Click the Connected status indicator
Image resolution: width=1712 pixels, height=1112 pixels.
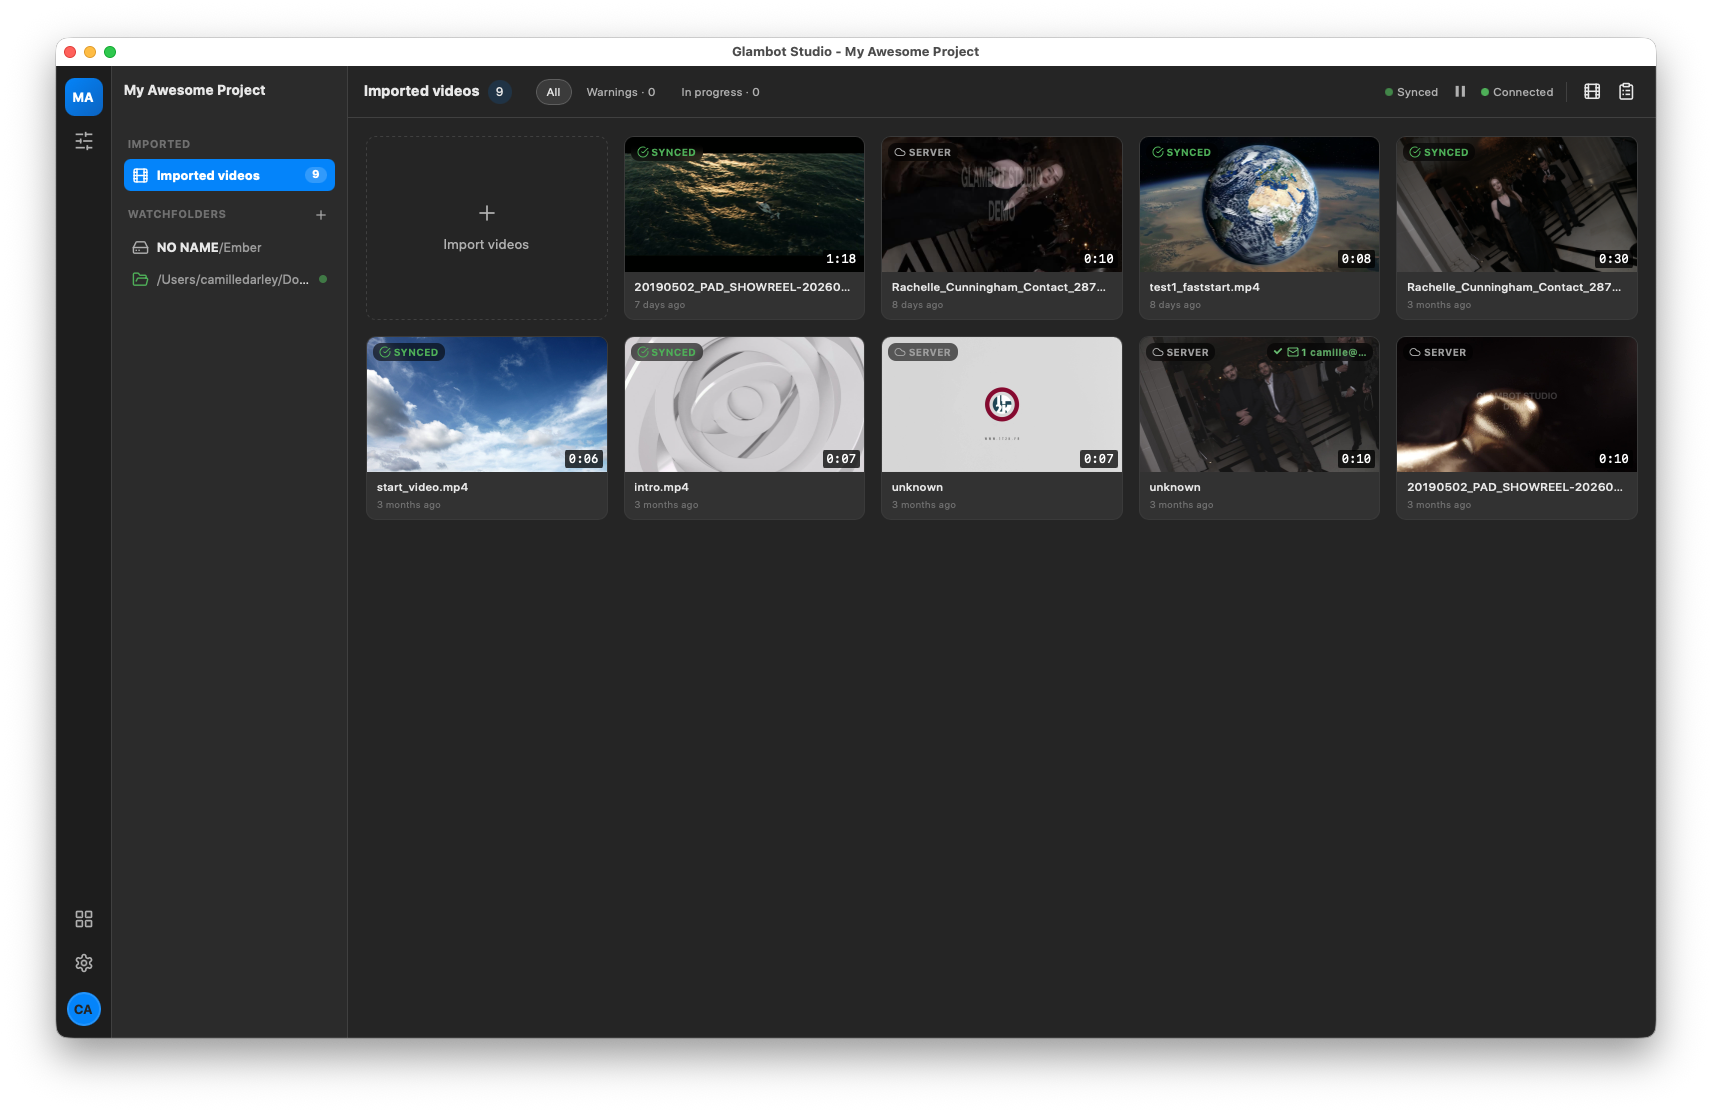[1517, 92]
